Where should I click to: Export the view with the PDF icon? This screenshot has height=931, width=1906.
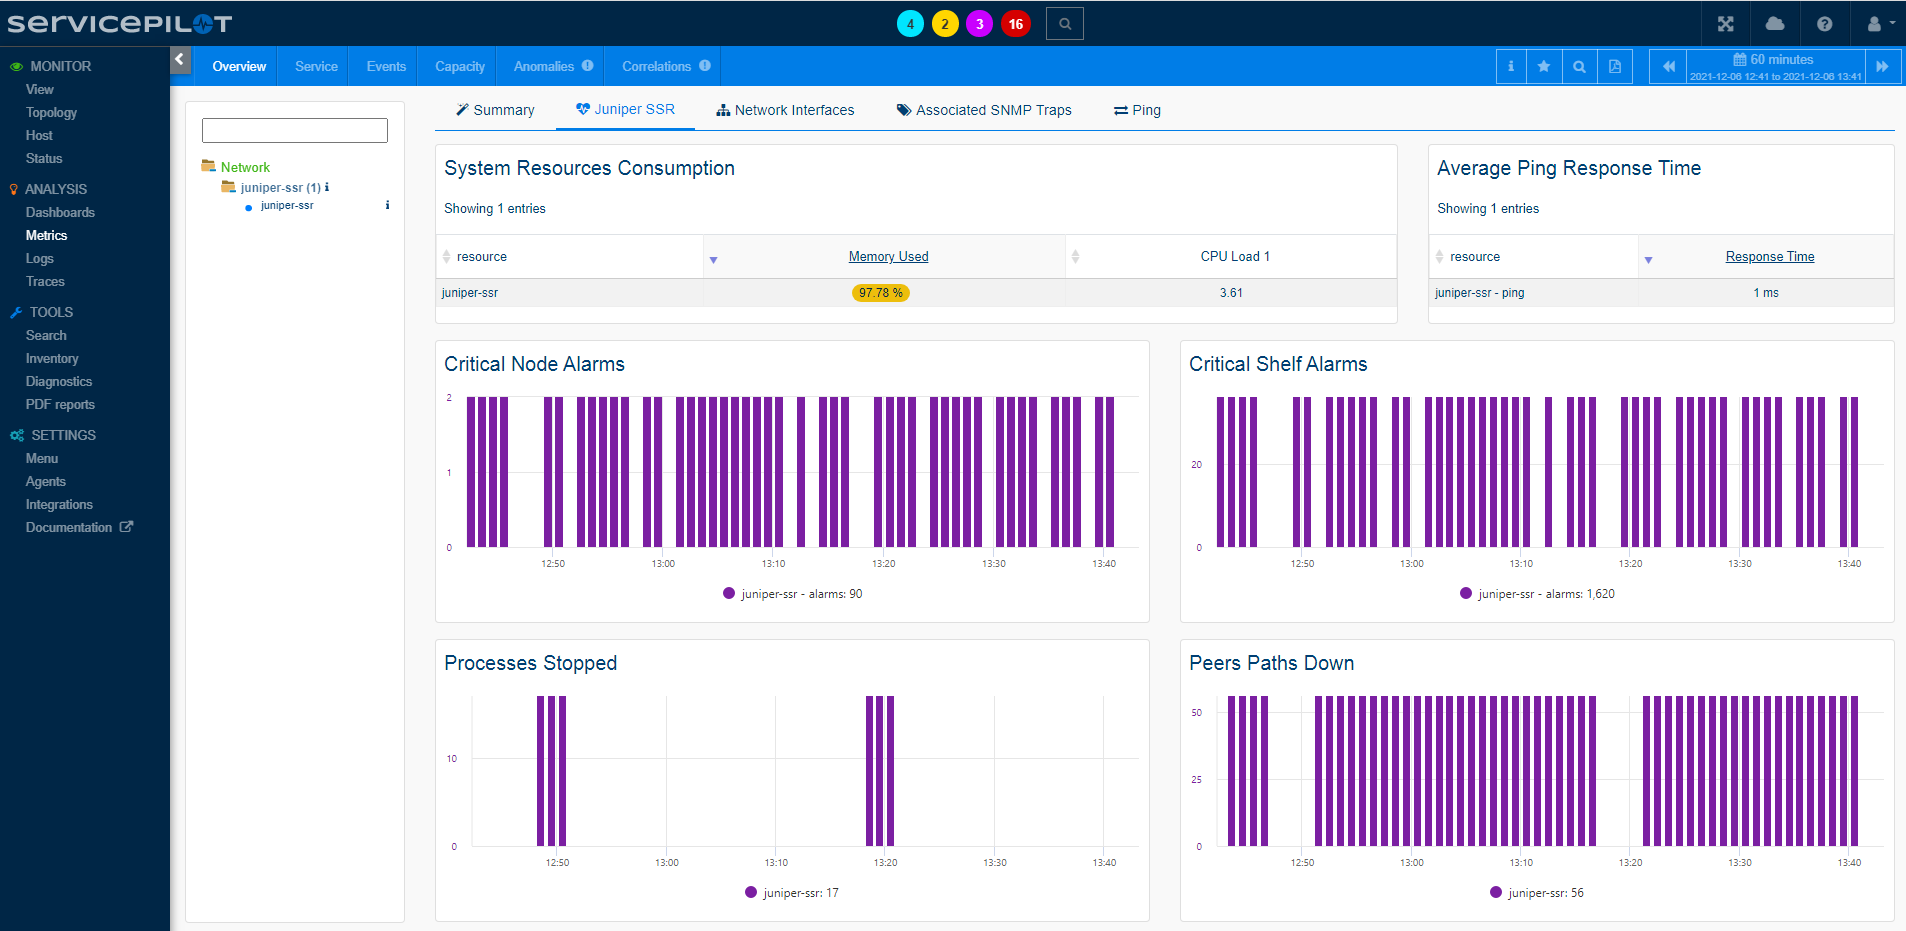point(1614,67)
